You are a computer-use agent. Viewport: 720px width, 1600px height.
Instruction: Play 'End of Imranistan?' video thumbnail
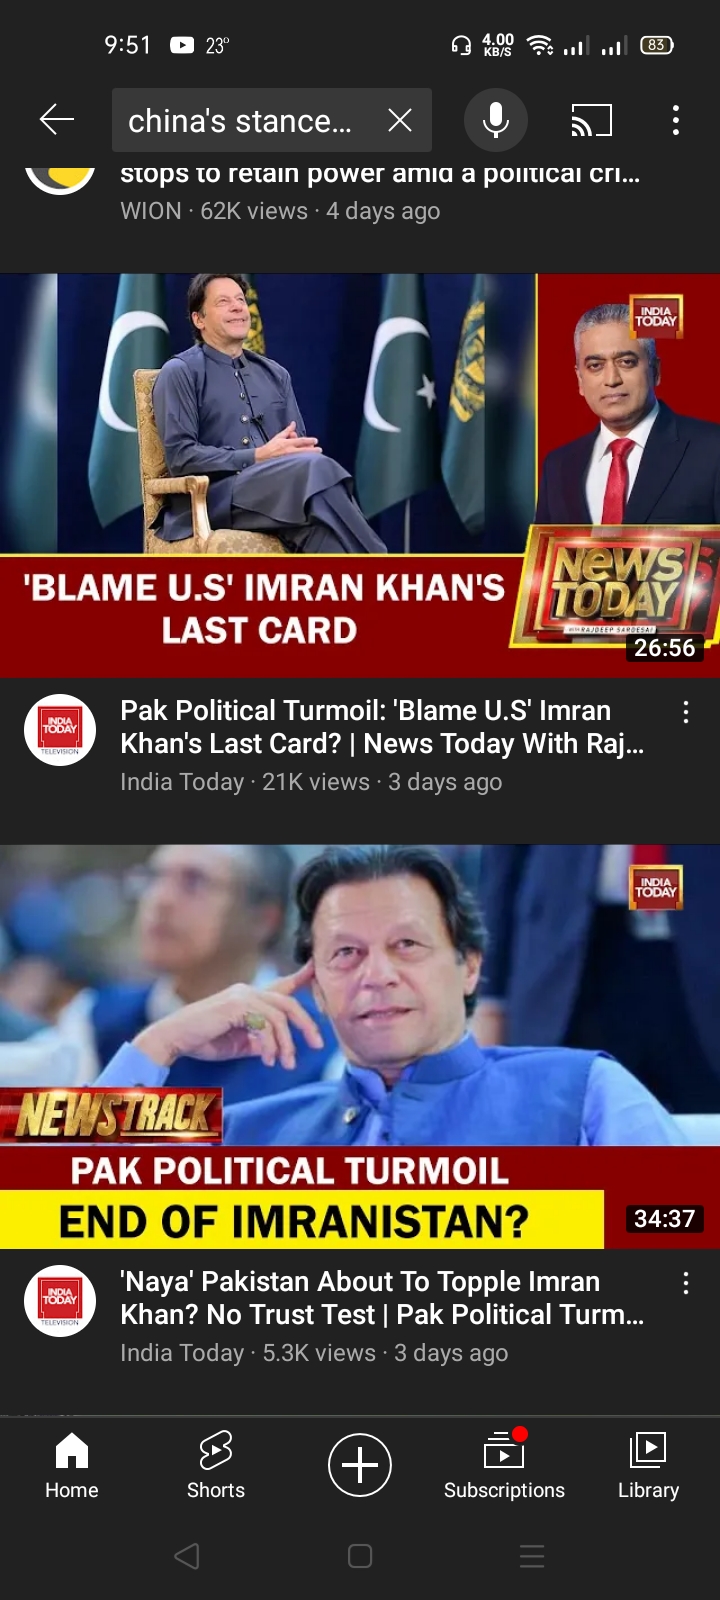pyautogui.click(x=360, y=1047)
